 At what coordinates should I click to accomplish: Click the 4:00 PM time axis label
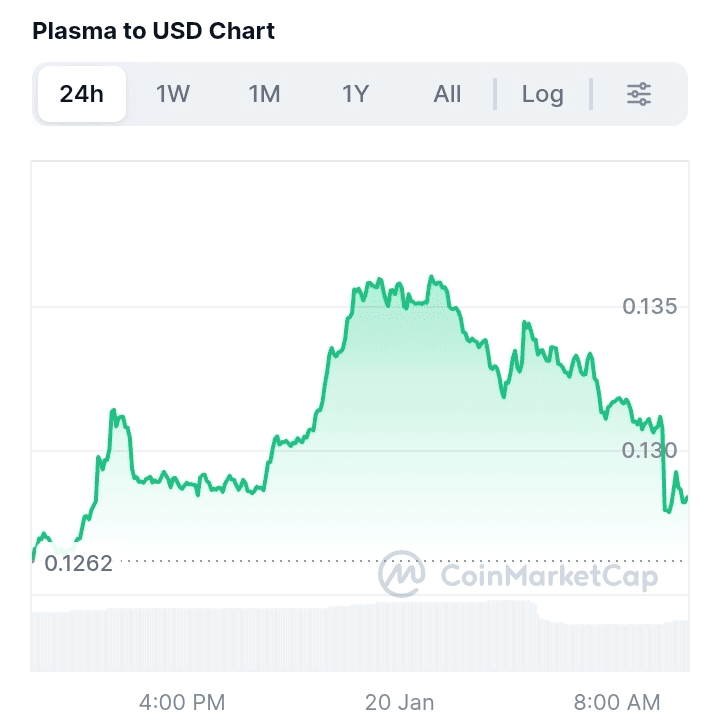[182, 702]
